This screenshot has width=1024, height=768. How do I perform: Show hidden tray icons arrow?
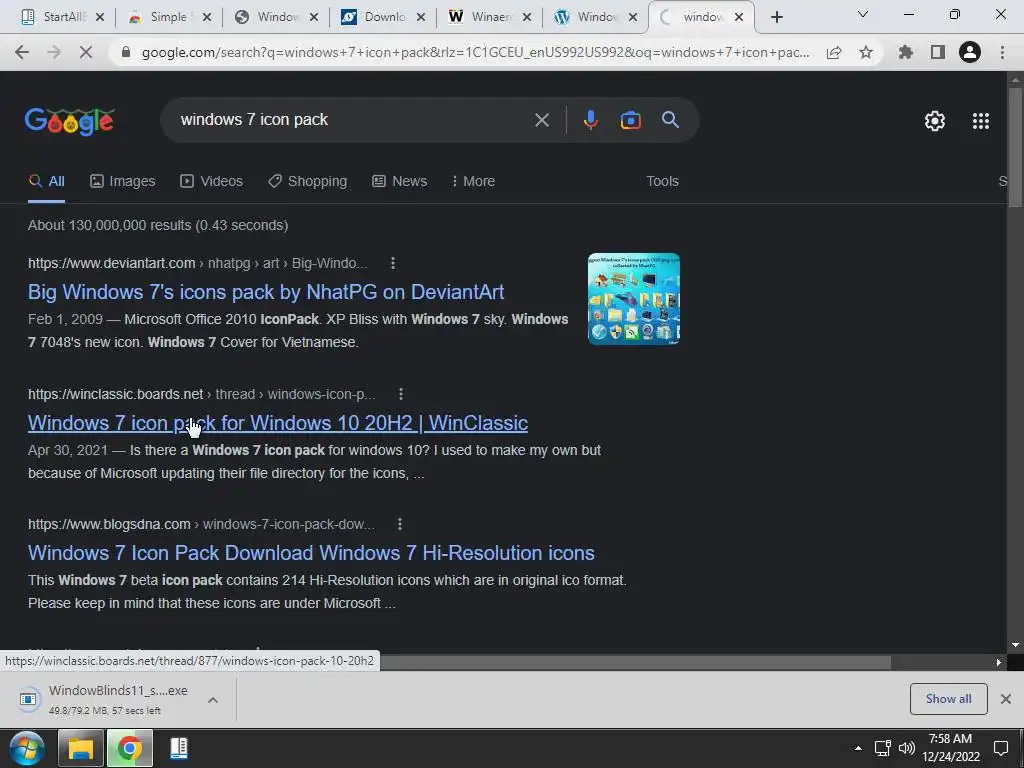point(858,748)
